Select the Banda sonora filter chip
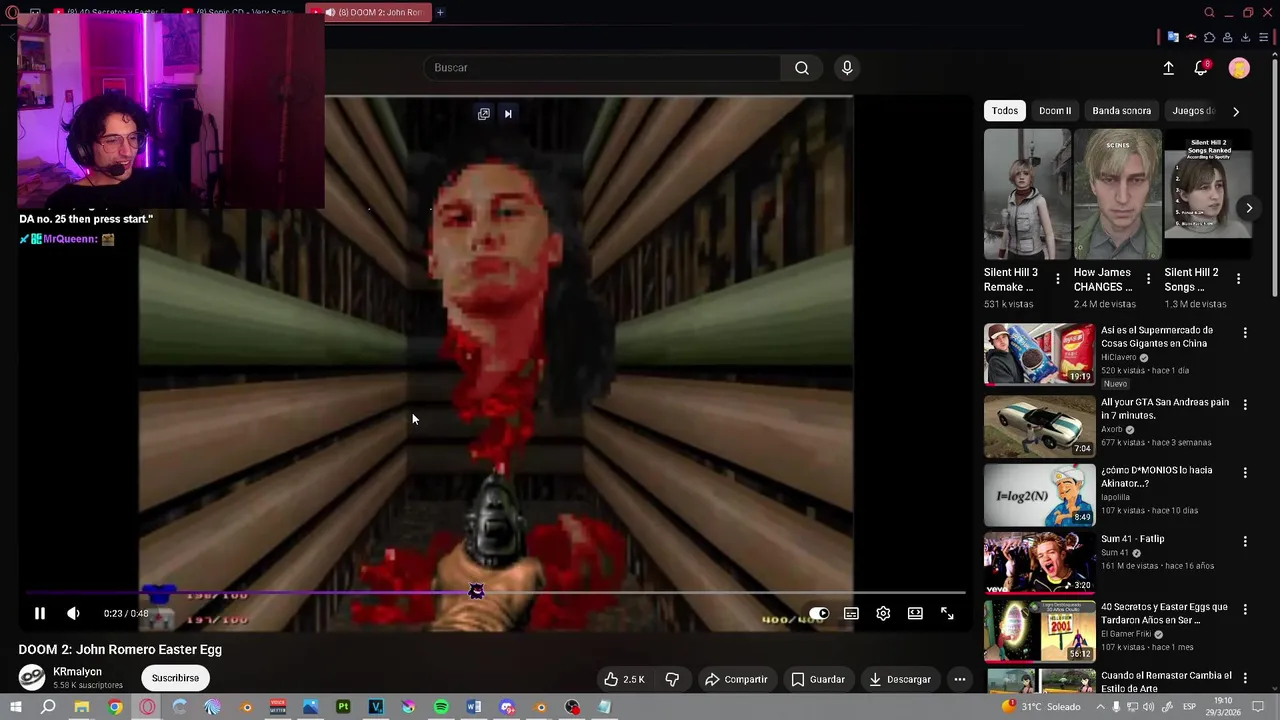Screen dimensions: 1280x720 tap(1121, 111)
